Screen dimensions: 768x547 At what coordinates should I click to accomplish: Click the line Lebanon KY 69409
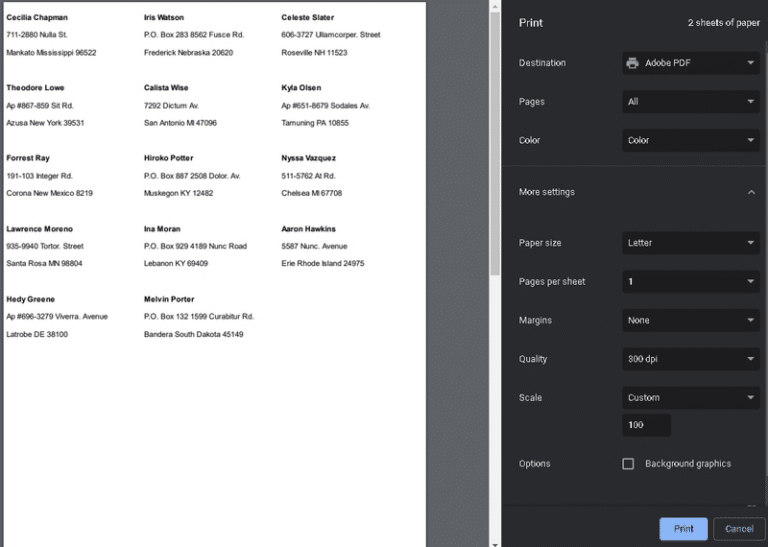pyautogui.click(x=176, y=263)
